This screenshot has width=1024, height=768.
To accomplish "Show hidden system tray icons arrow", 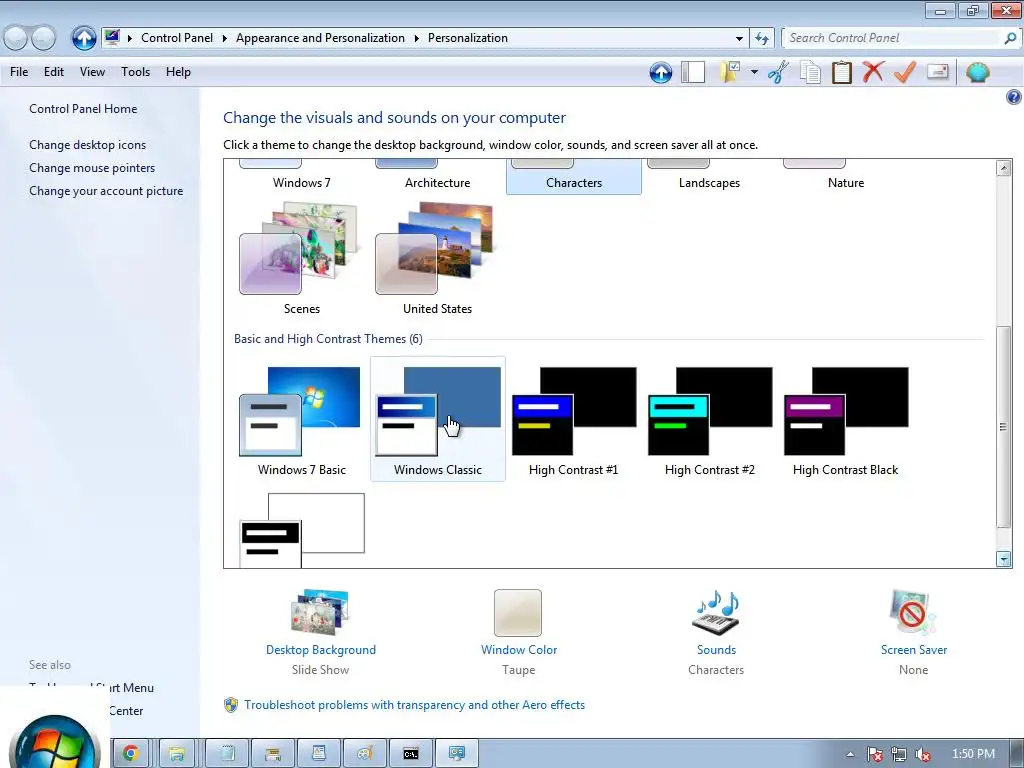I will click(x=850, y=754).
